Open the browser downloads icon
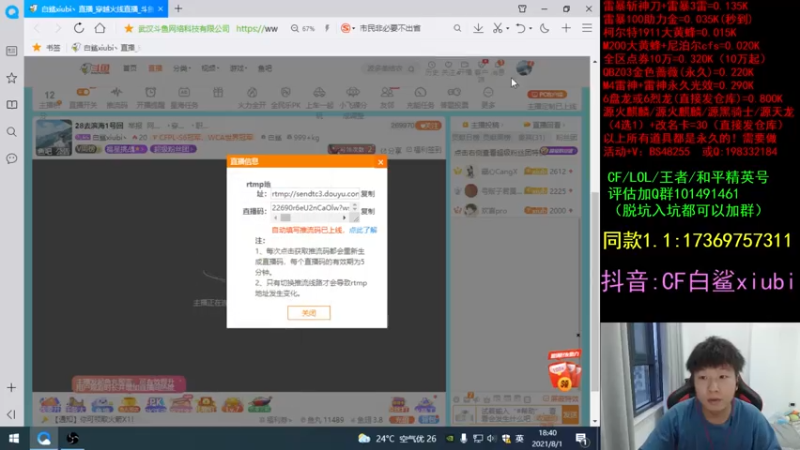 tap(478, 28)
